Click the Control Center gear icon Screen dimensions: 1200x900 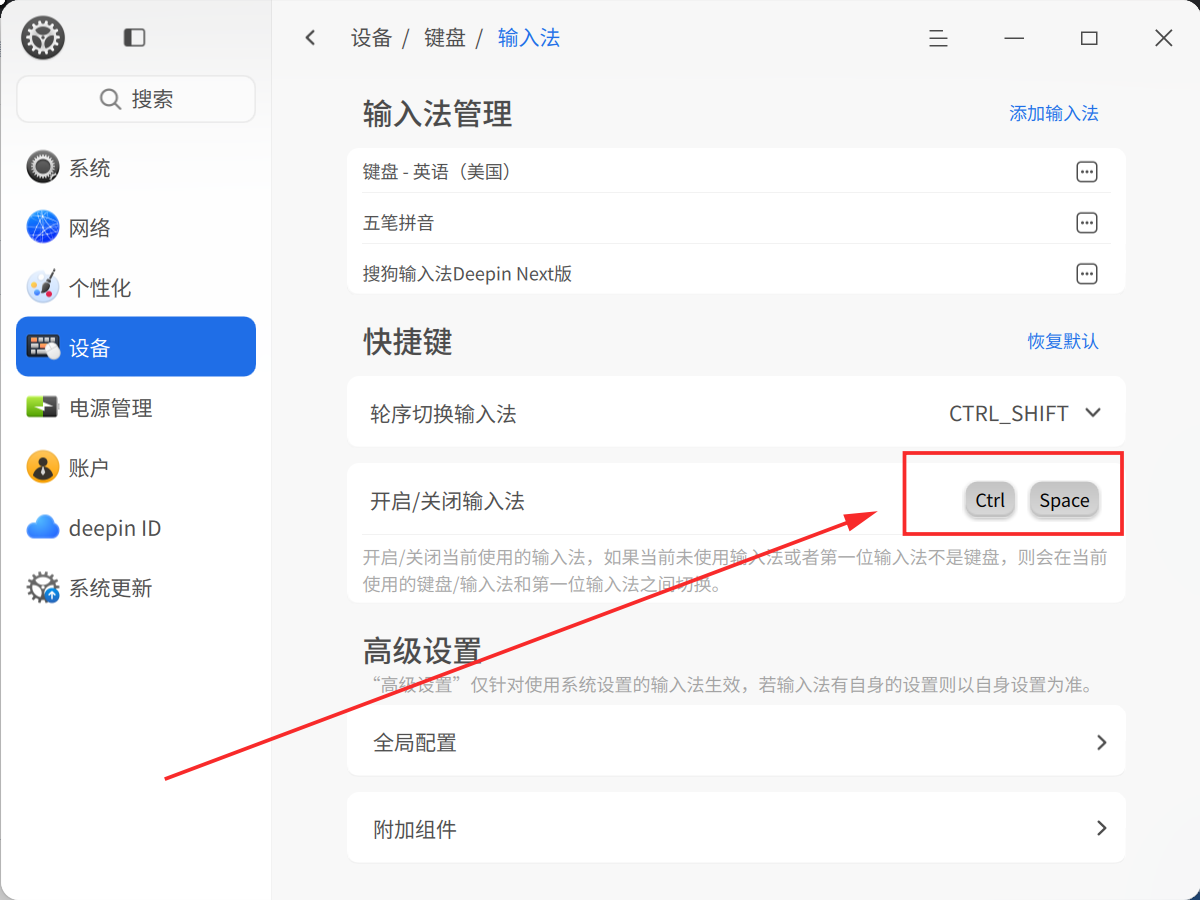click(x=43, y=38)
